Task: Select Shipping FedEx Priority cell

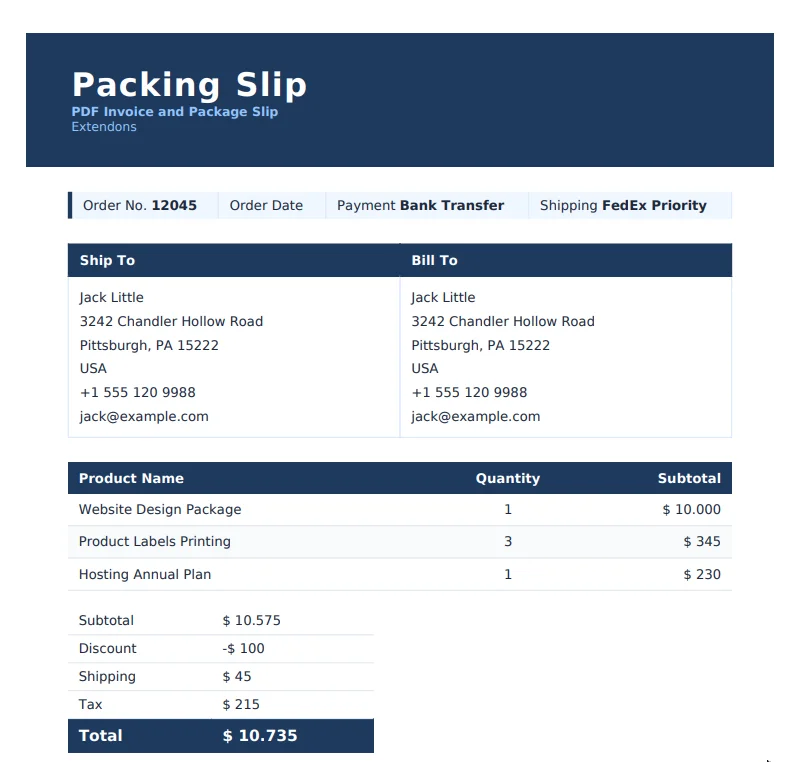Action: [x=630, y=205]
